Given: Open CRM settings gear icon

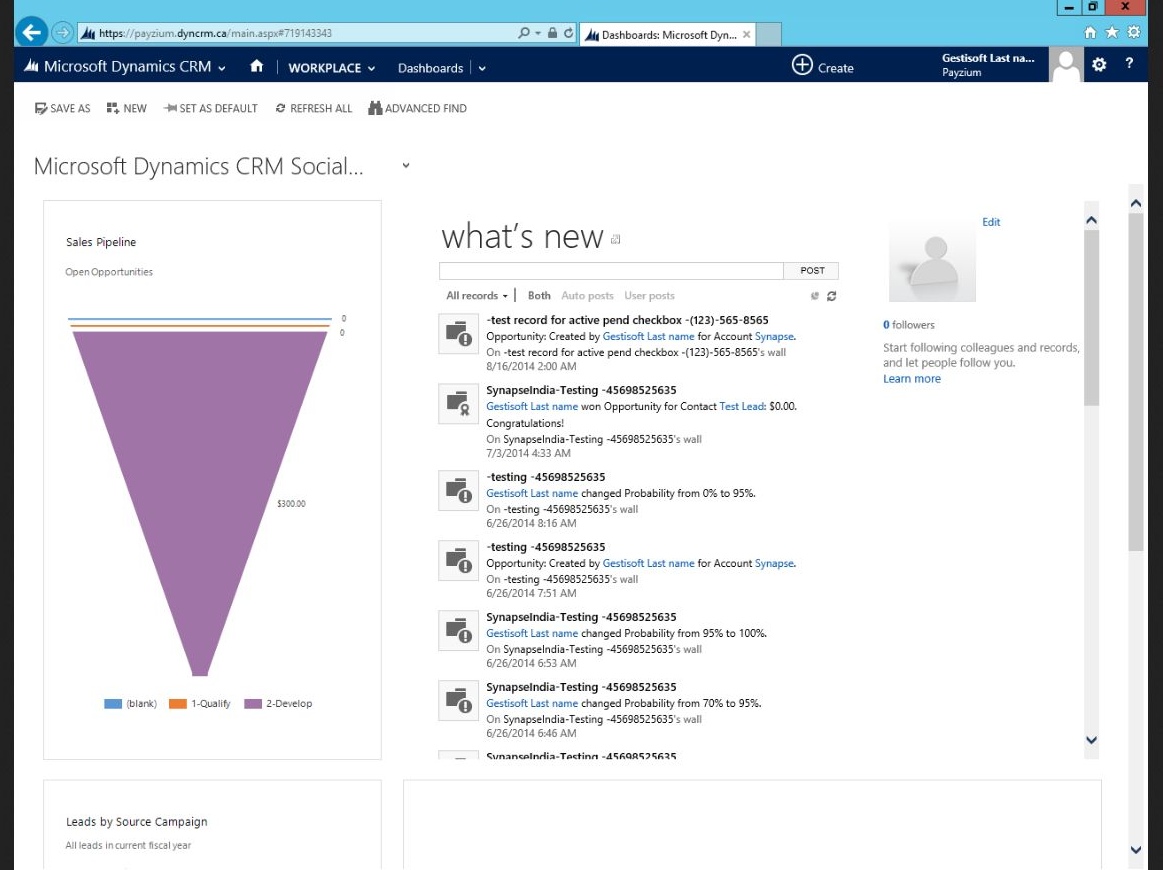Looking at the screenshot, I should [1099, 65].
